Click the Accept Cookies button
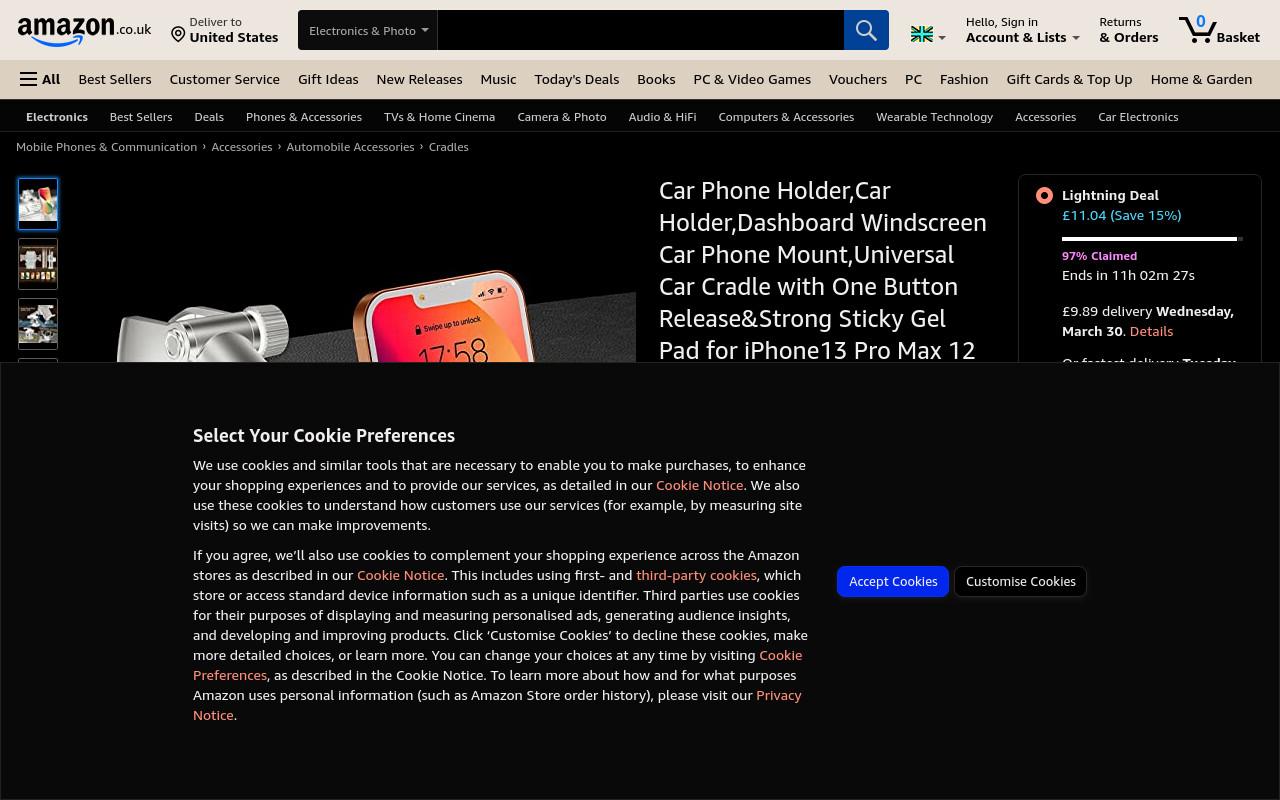The height and width of the screenshot is (800, 1280). pos(893,581)
